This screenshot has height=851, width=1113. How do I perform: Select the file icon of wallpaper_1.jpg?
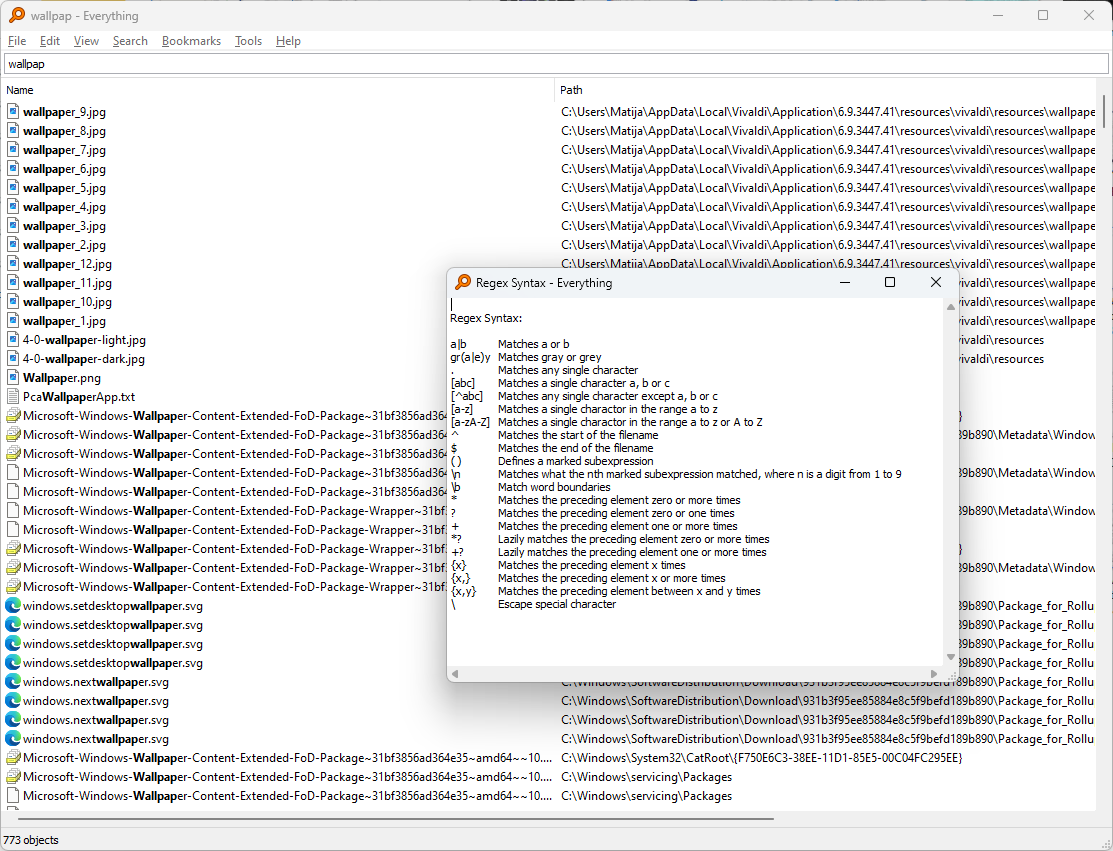pyautogui.click(x=13, y=321)
